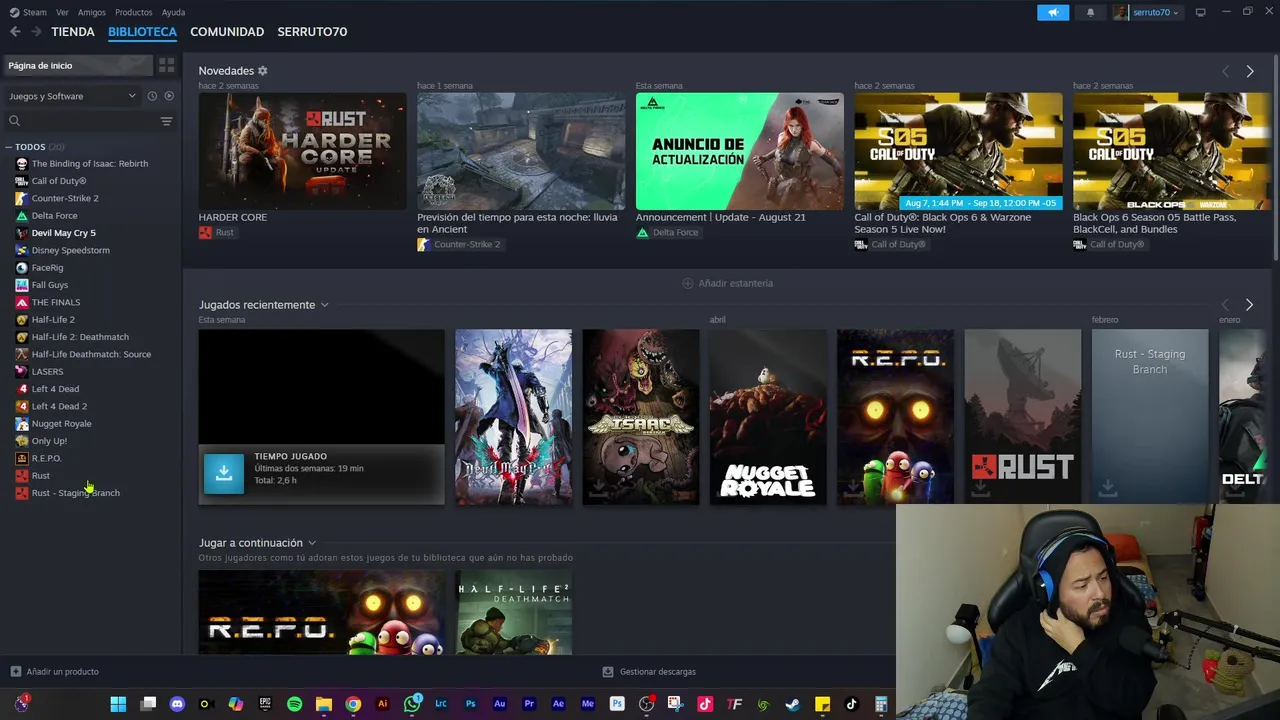Expand the Jugar a continuación dropdown

point(312,543)
